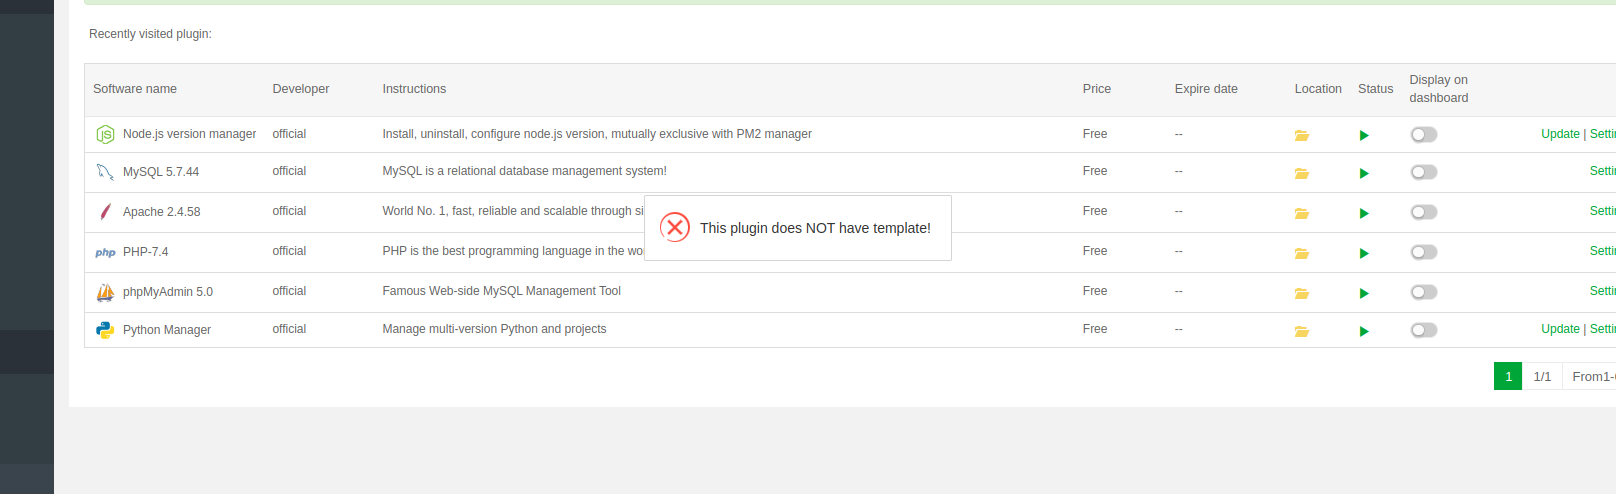
Task: Go to page 1 in pagination
Action: (x=1508, y=376)
